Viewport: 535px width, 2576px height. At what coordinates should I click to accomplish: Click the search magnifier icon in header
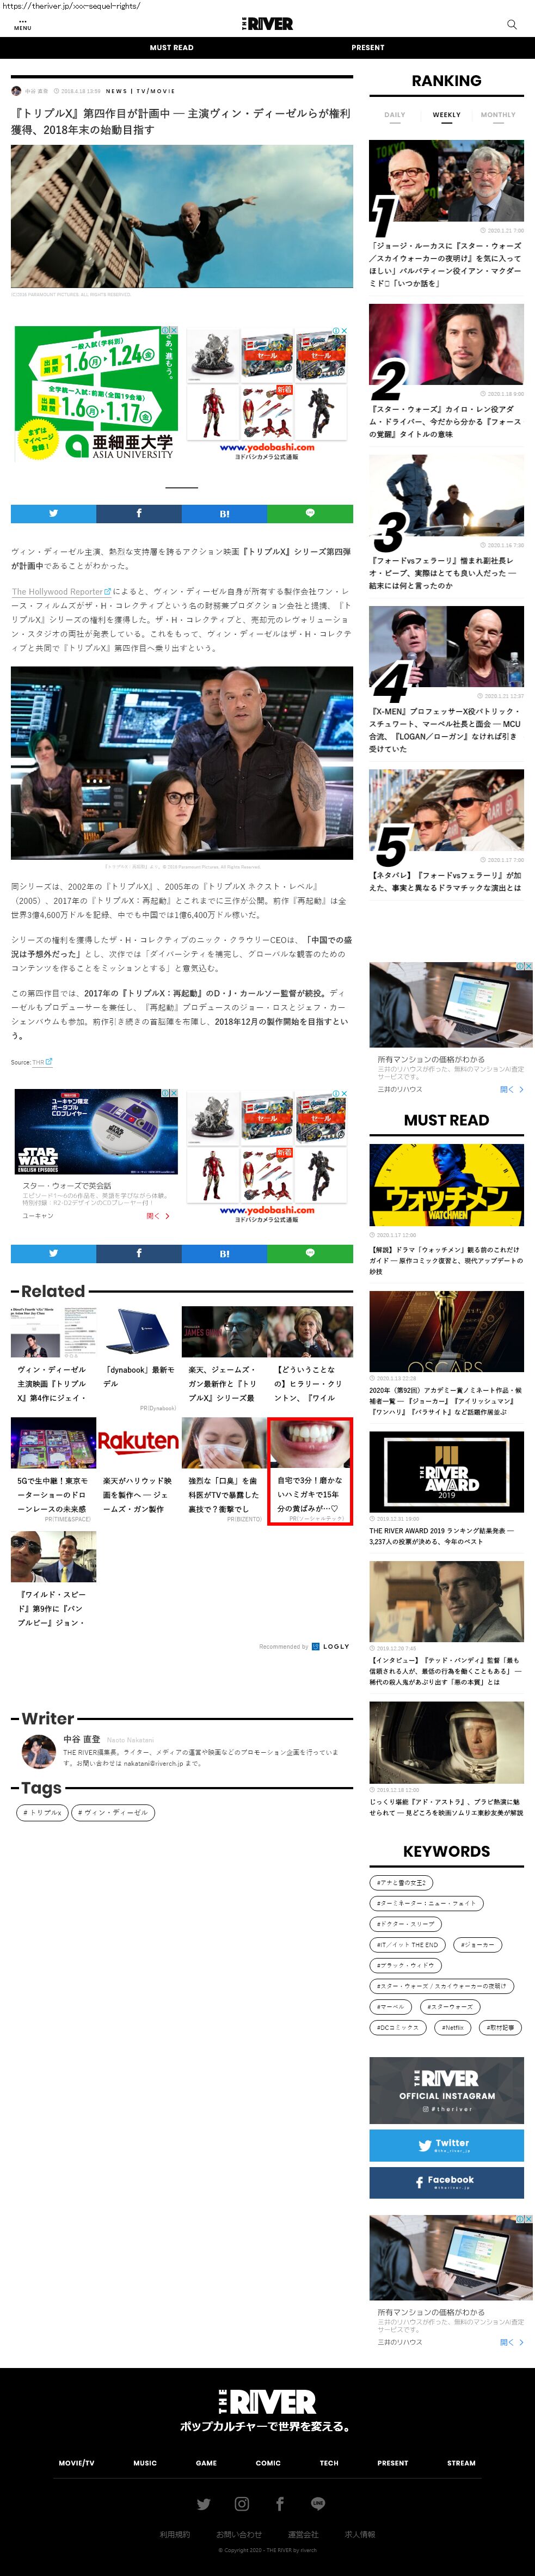click(512, 24)
